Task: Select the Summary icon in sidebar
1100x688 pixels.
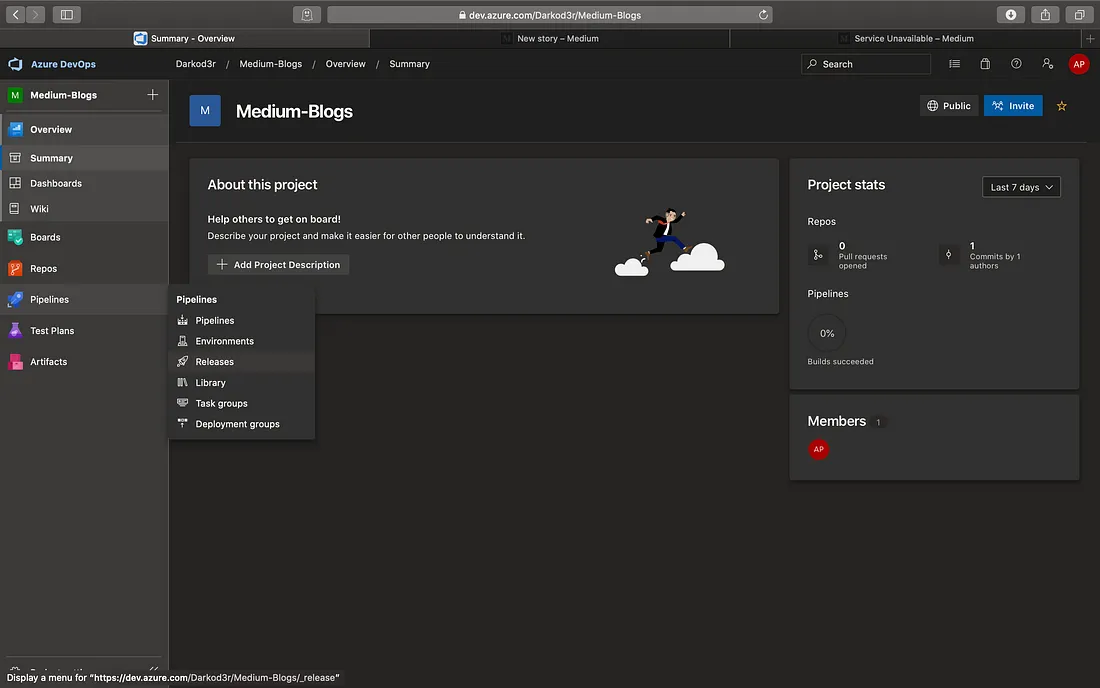Action: [15, 158]
